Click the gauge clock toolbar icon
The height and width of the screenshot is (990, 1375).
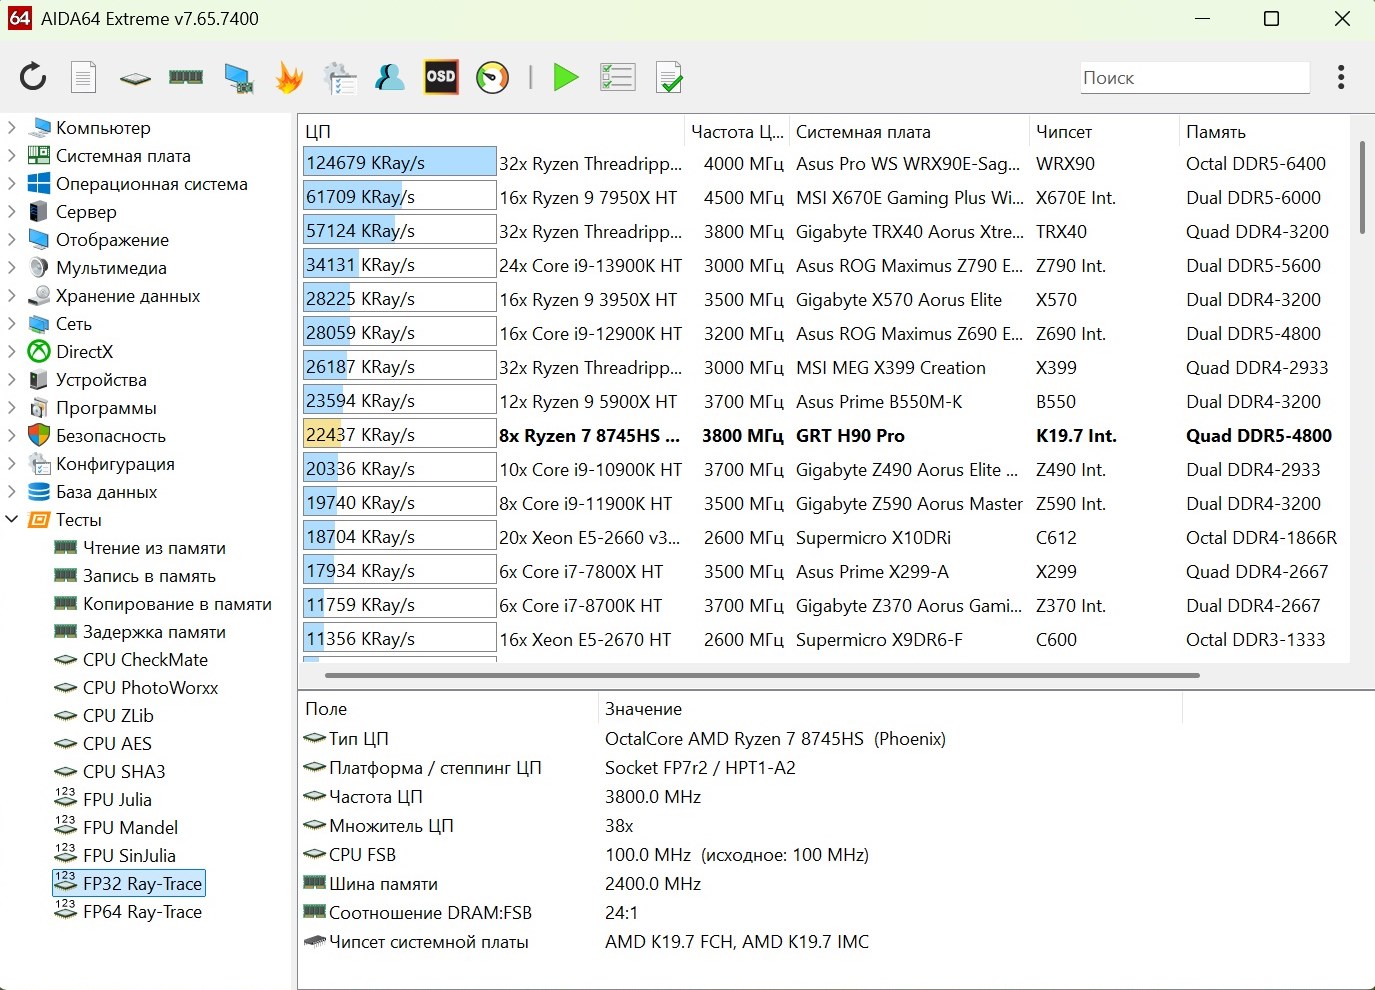pyautogui.click(x=492, y=77)
